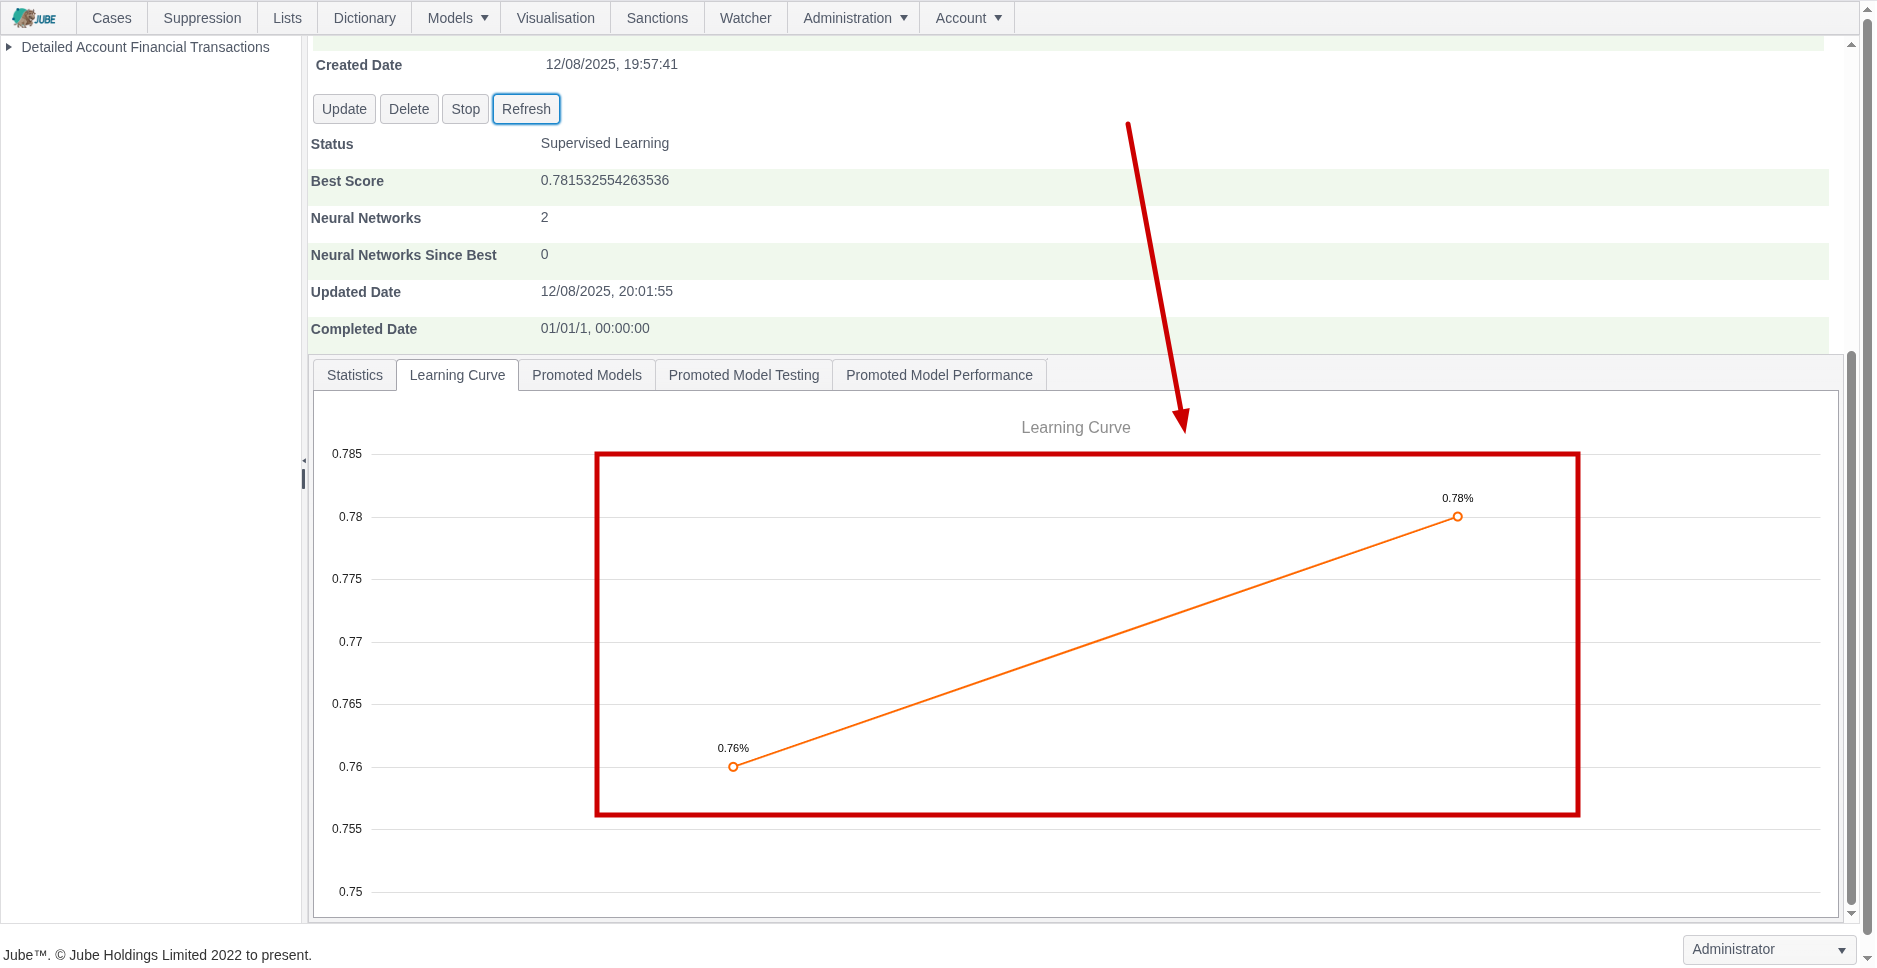1877x968 pixels.
Task: Click the Status value Supervised Learning
Action: click(604, 143)
